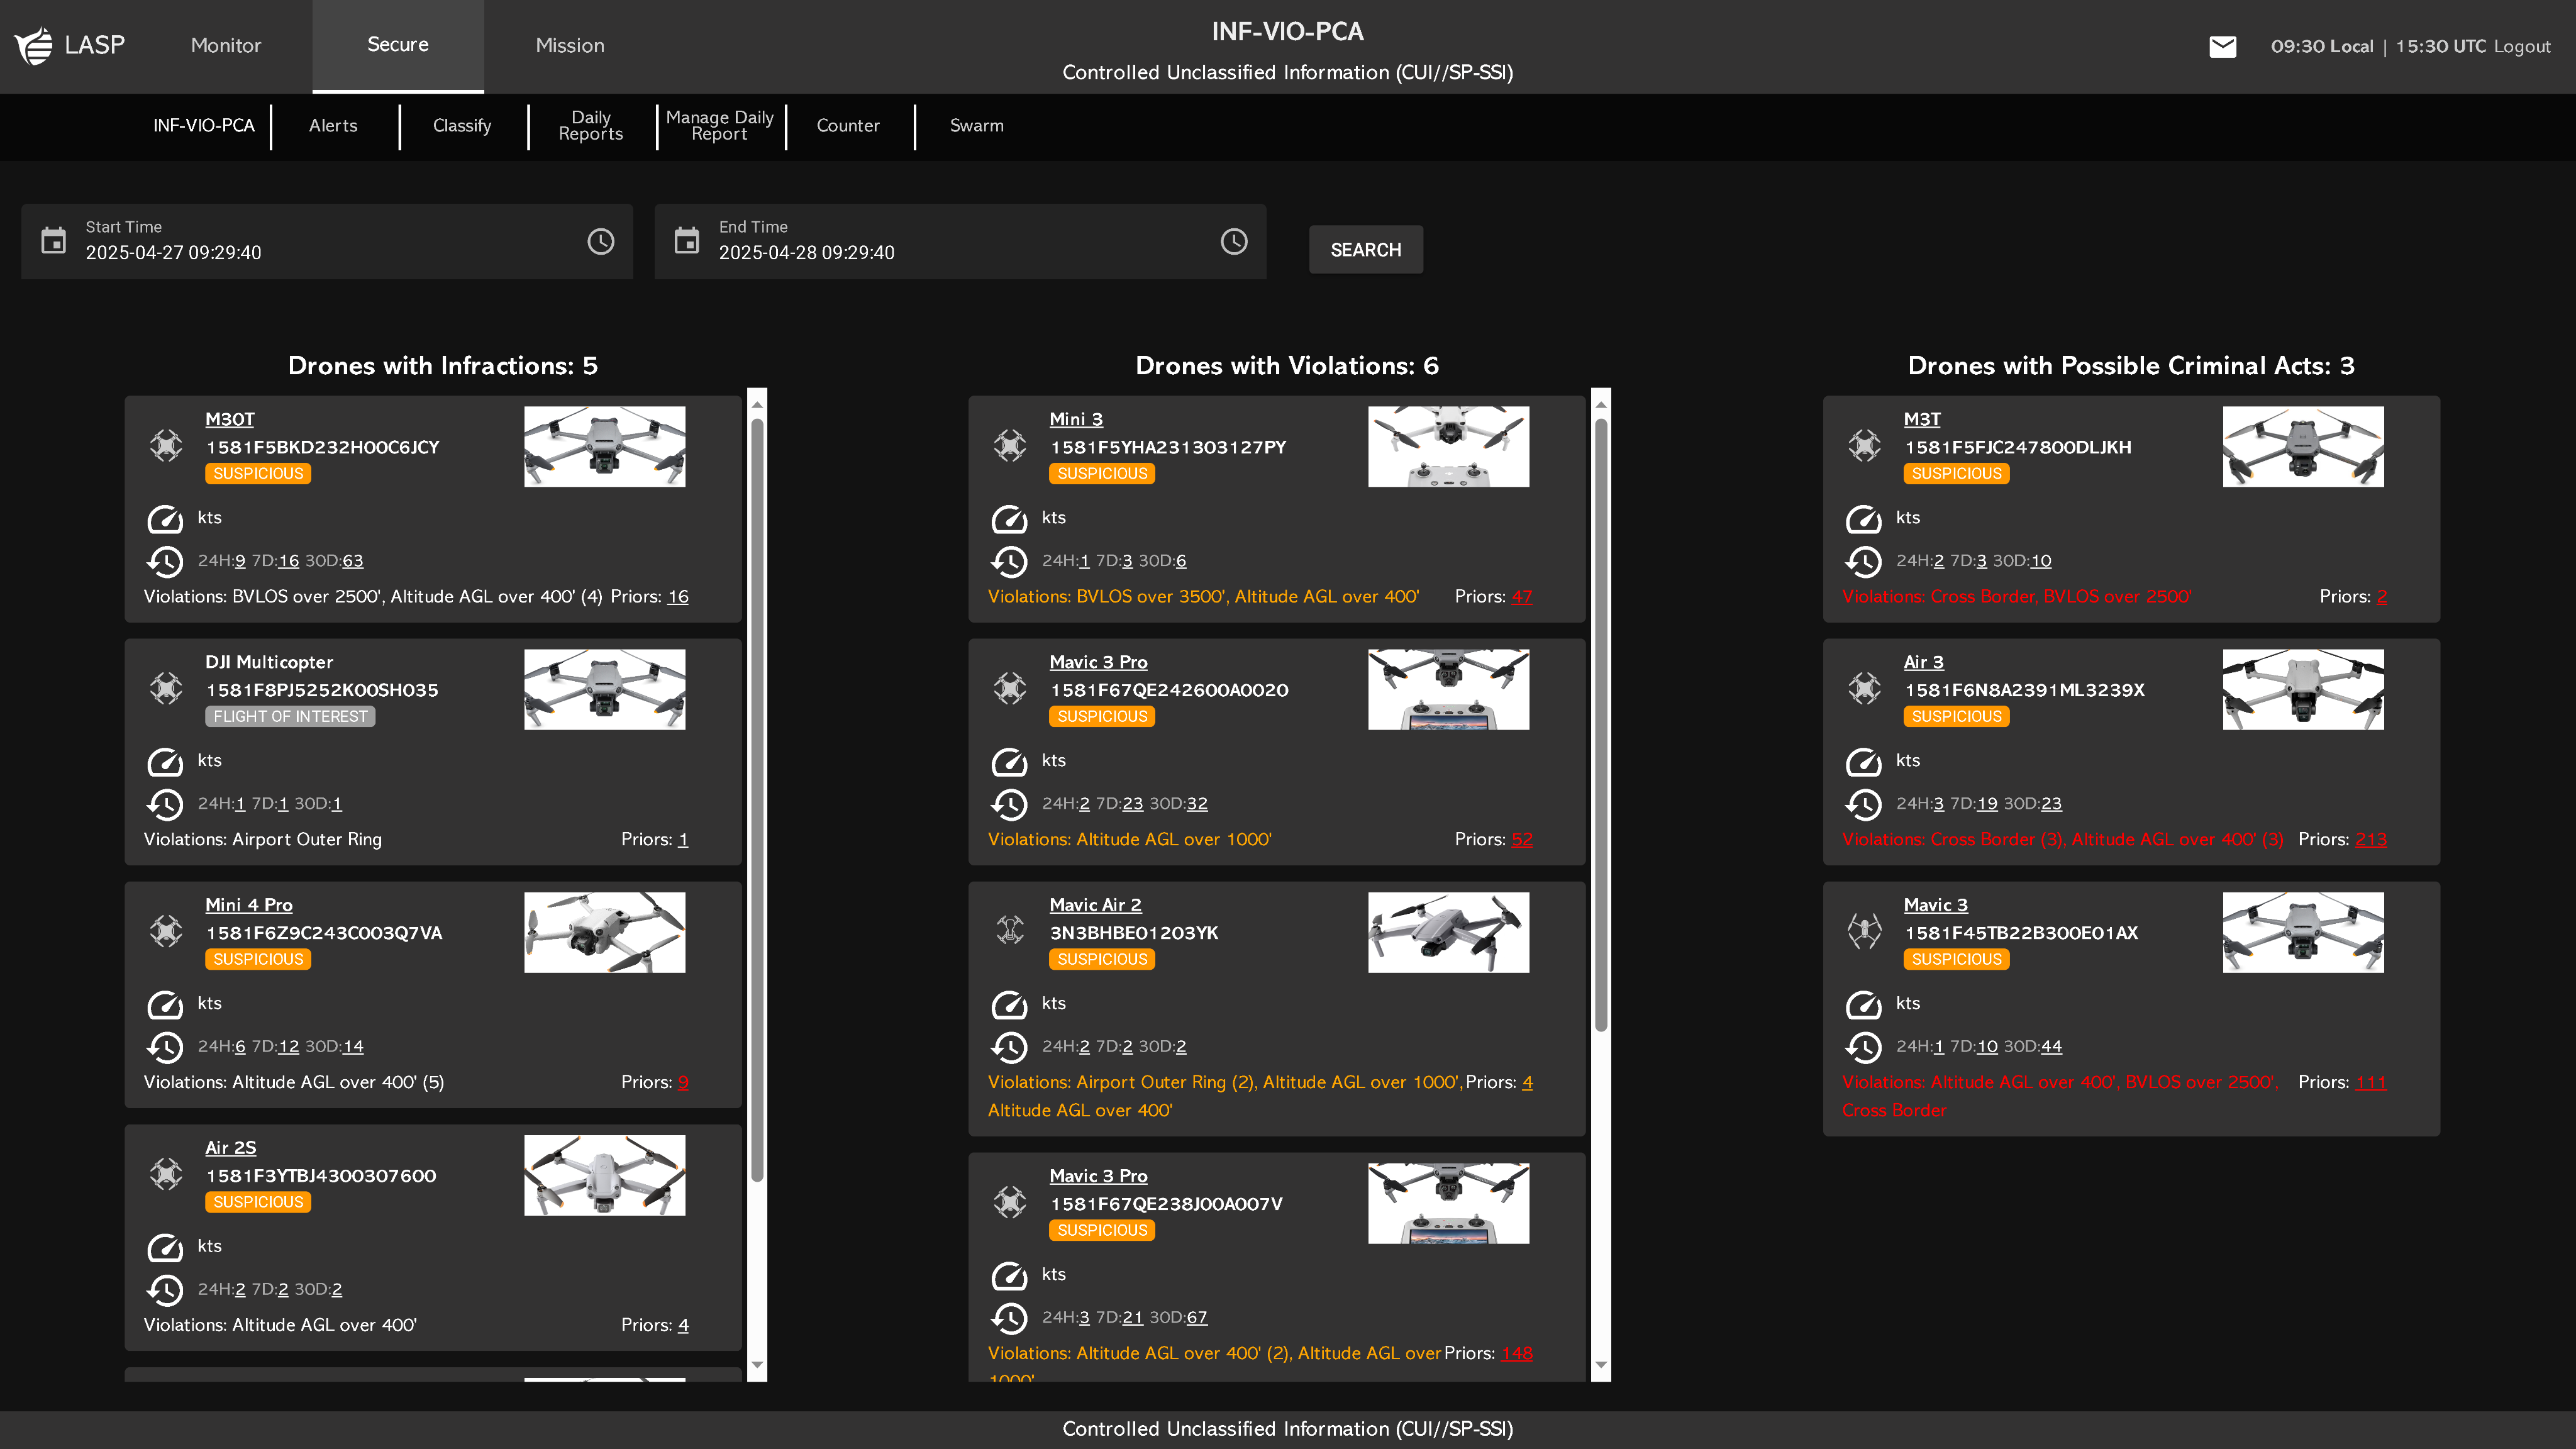Click the SEARCH button

pos(1366,250)
